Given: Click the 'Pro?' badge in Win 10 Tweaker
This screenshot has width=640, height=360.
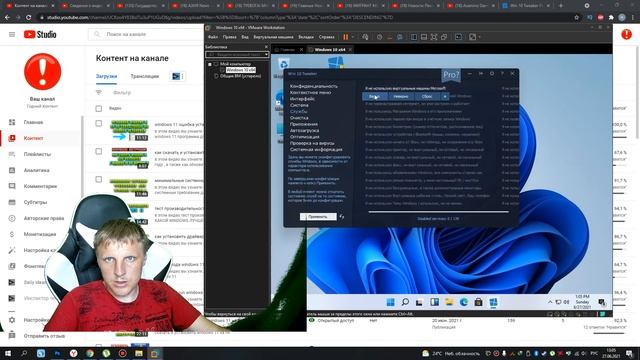Looking at the screenshot, I should pos(451,75).
